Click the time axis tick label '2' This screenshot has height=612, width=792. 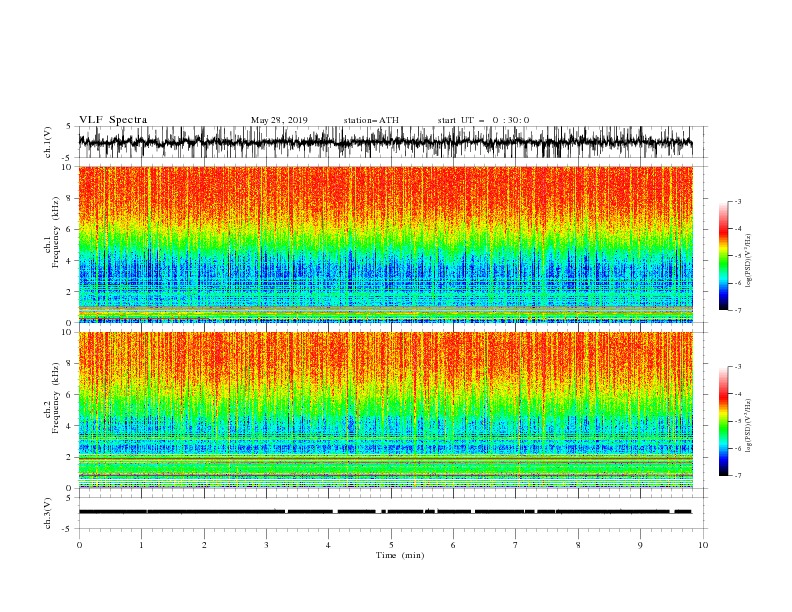click(x=204, y=545)
